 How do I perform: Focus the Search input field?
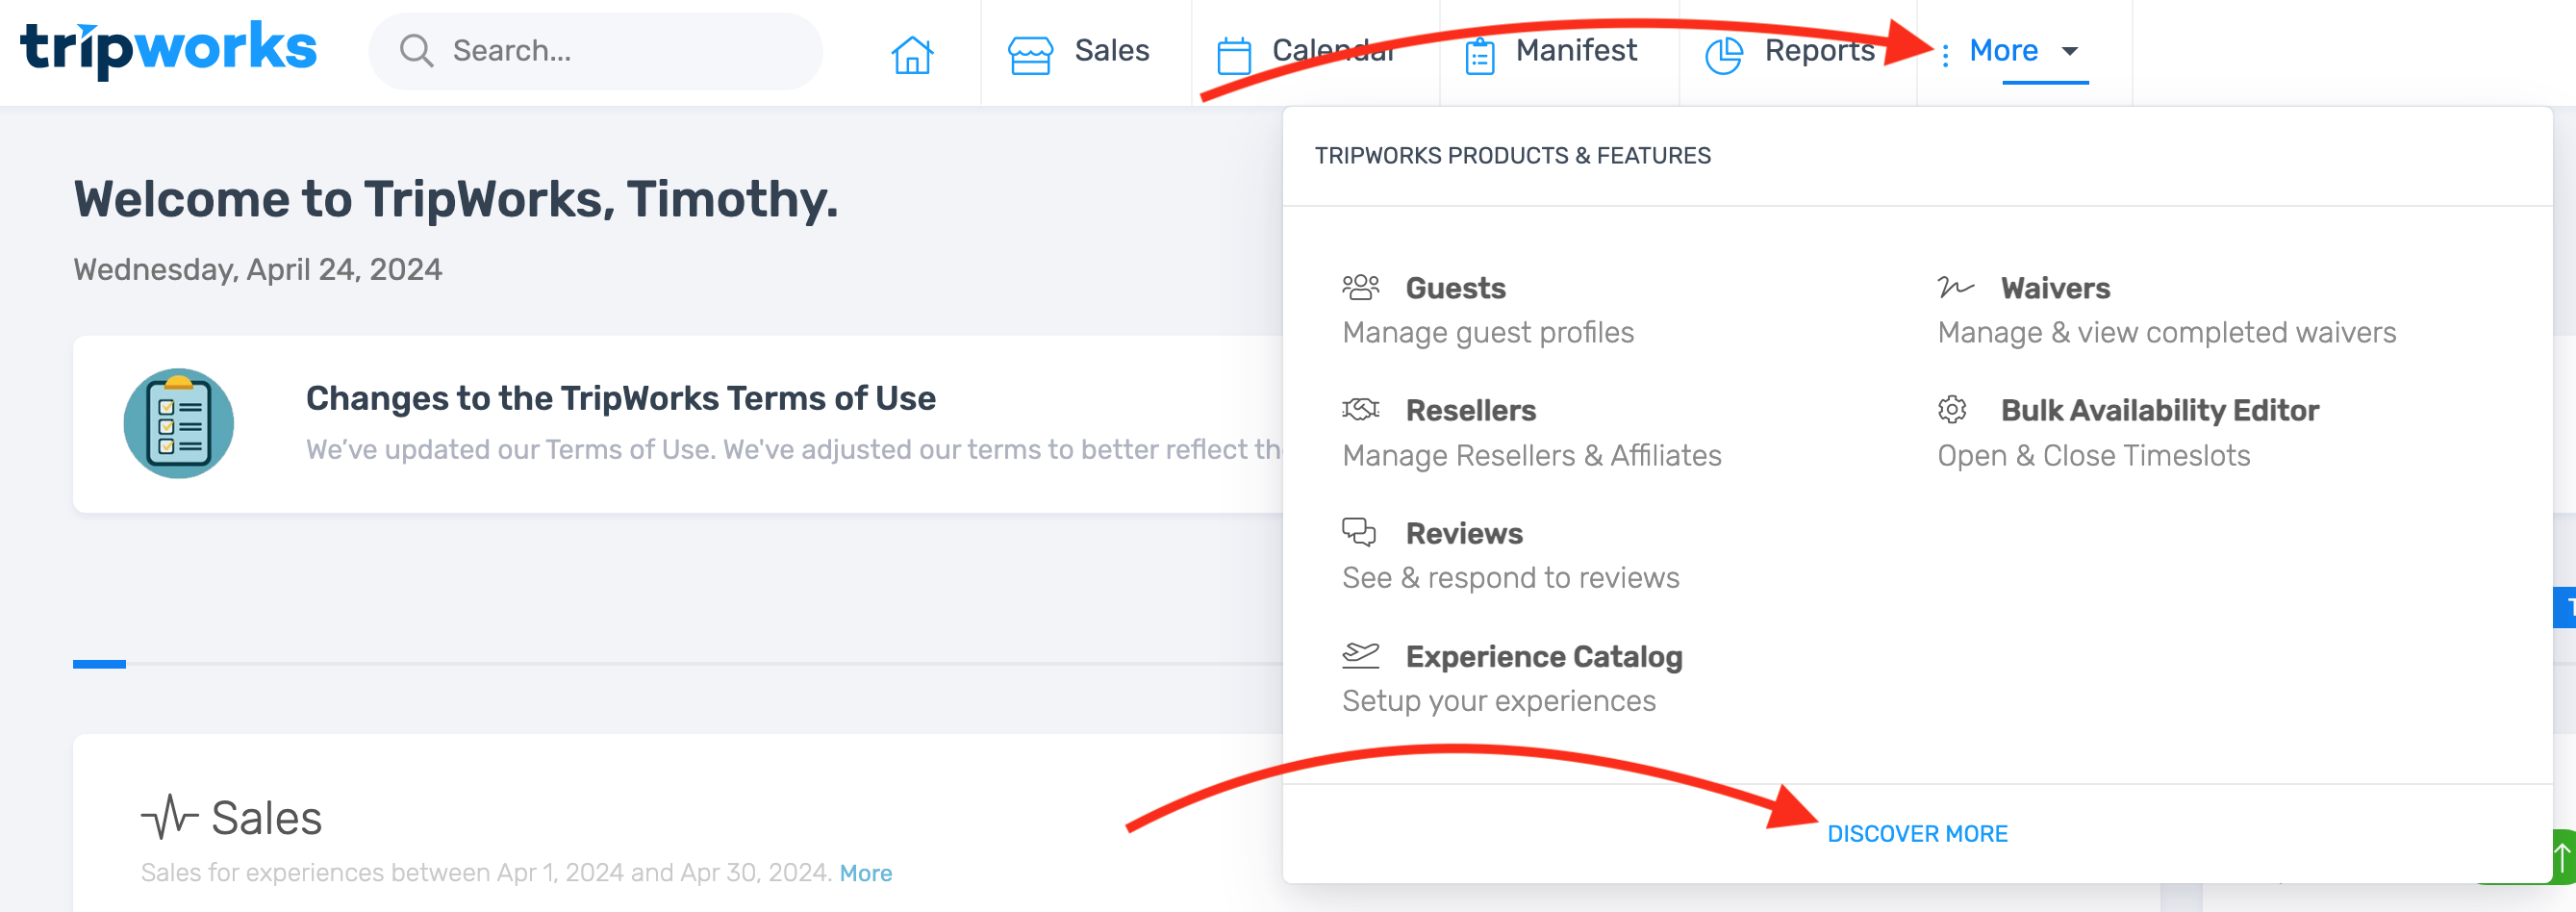(596, 51)
